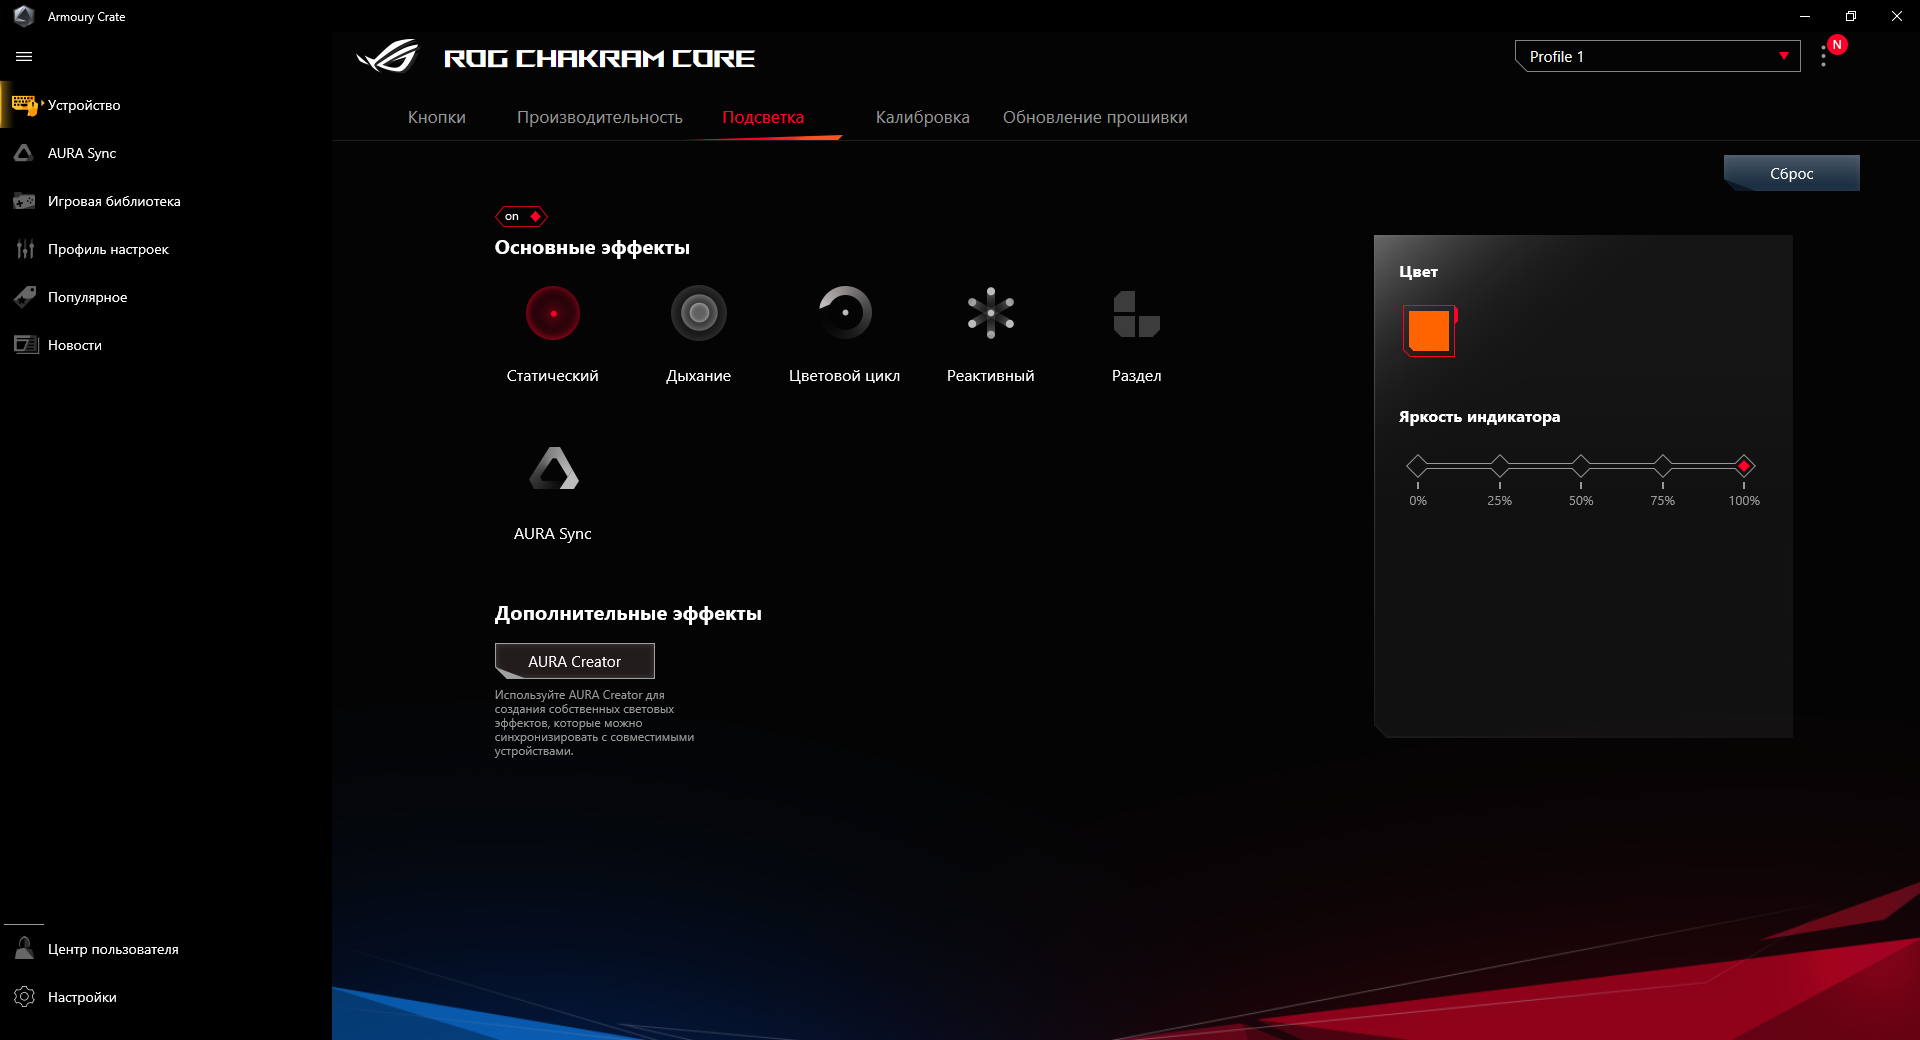Image resolution: width=1920 pixels, height=1040 pixels.
Task: Open Центр пользователя user icon
Action: point(25,949)
